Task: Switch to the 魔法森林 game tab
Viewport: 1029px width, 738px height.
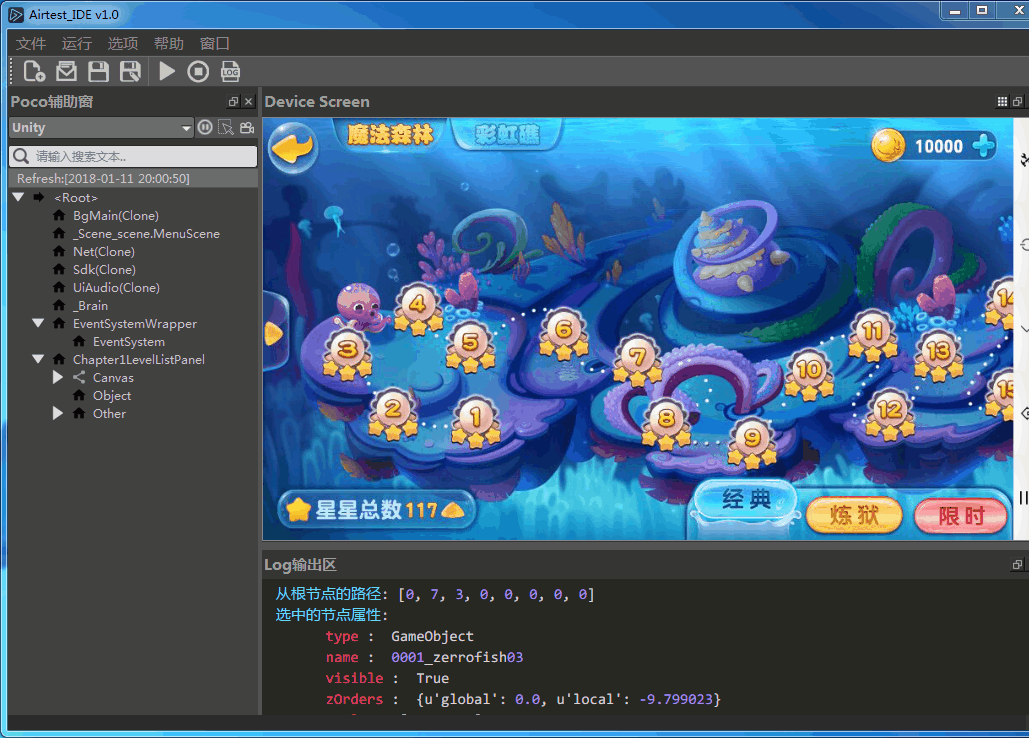Action: tap(390, 134)
